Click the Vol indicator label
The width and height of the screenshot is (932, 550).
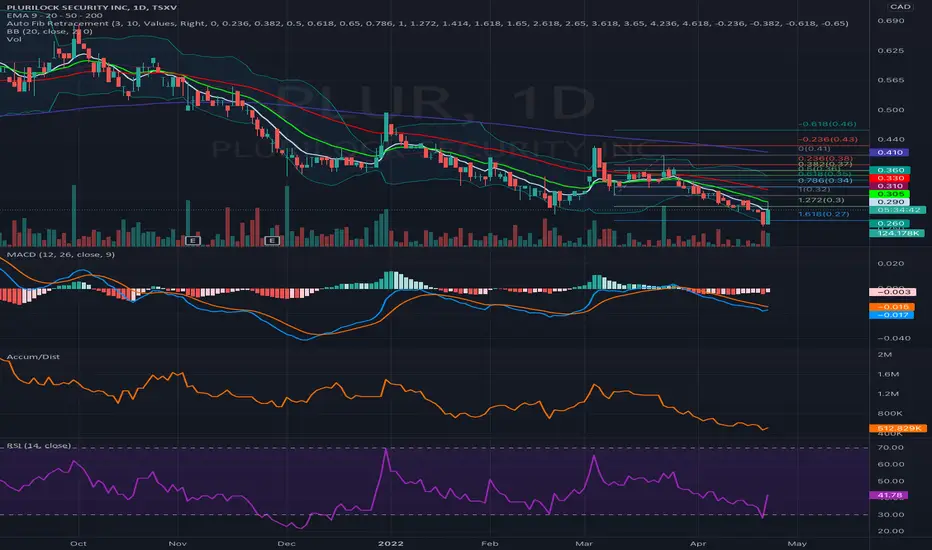pyautogui.click(x=14, y=39)
